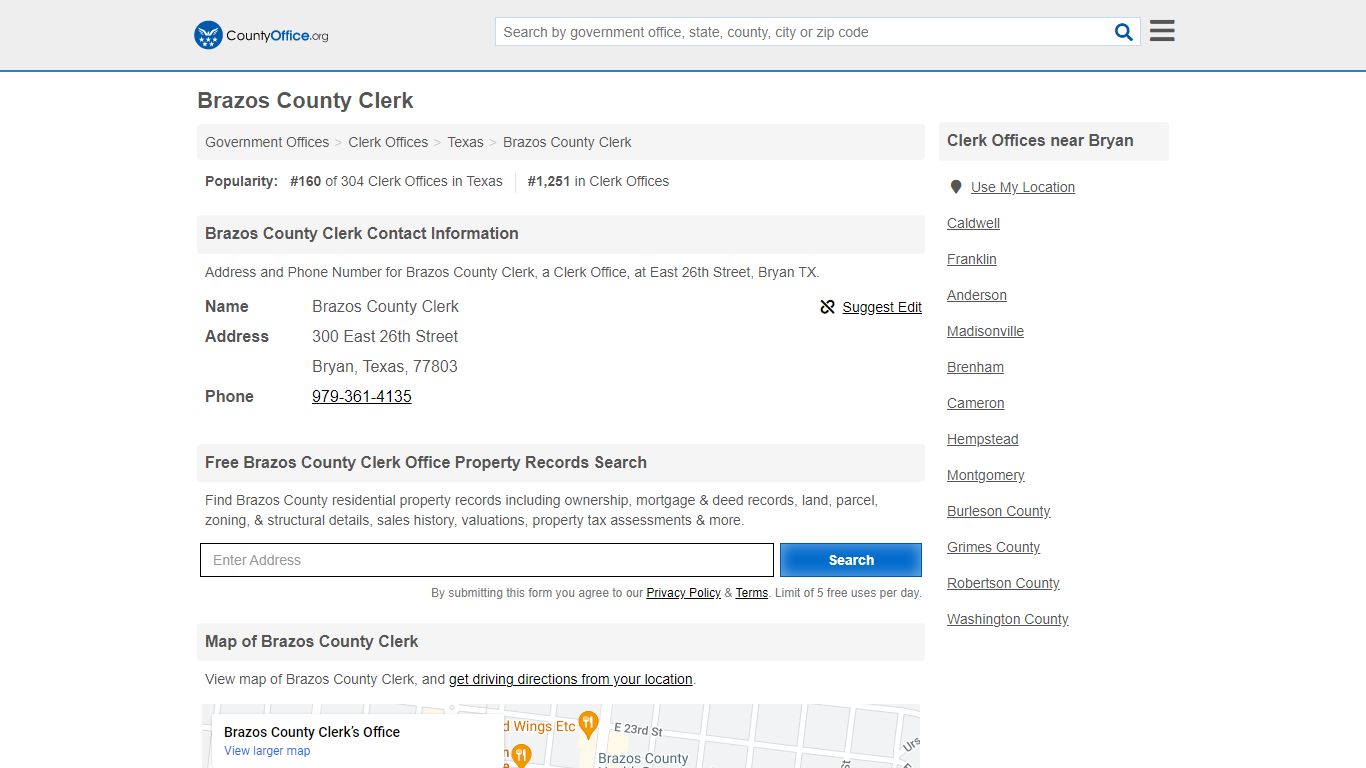Open Franklin clerk office link

pos(972,259)
